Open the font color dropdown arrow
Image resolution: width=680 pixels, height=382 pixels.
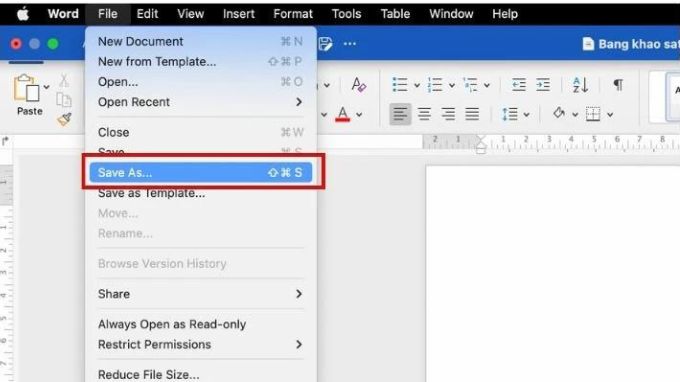coord(359,115)
